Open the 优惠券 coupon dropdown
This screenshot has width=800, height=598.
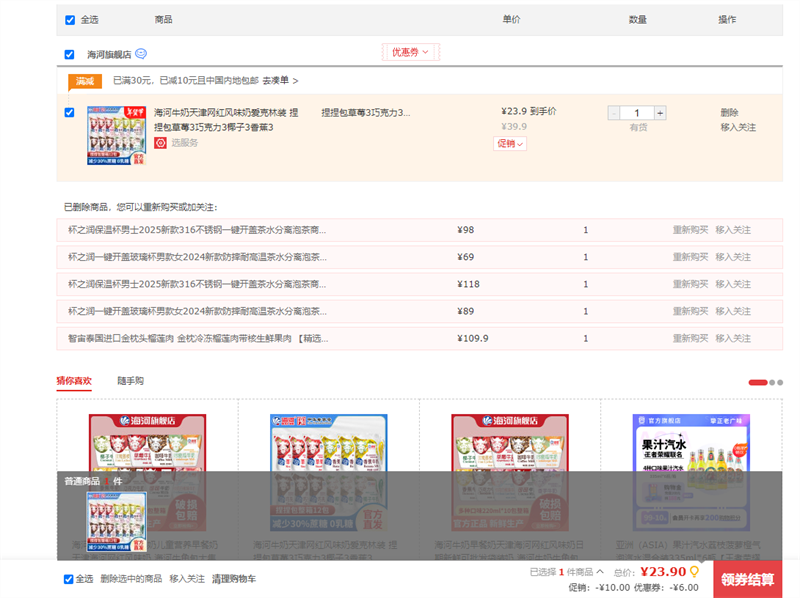(x=410, y=52)
